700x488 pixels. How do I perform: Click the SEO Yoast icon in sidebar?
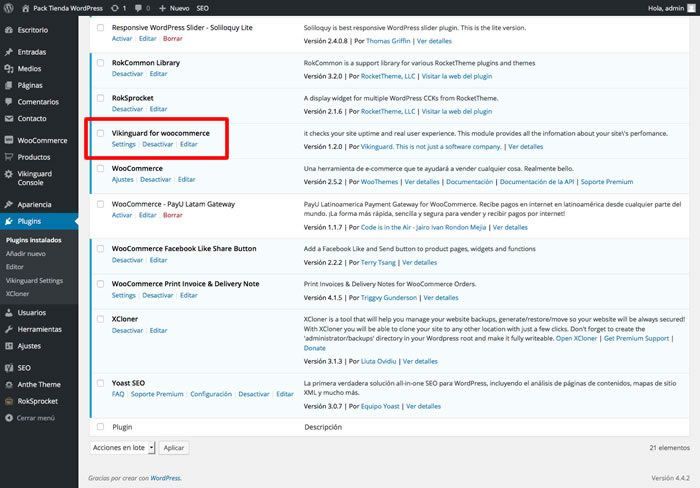[x=9, y=368]
